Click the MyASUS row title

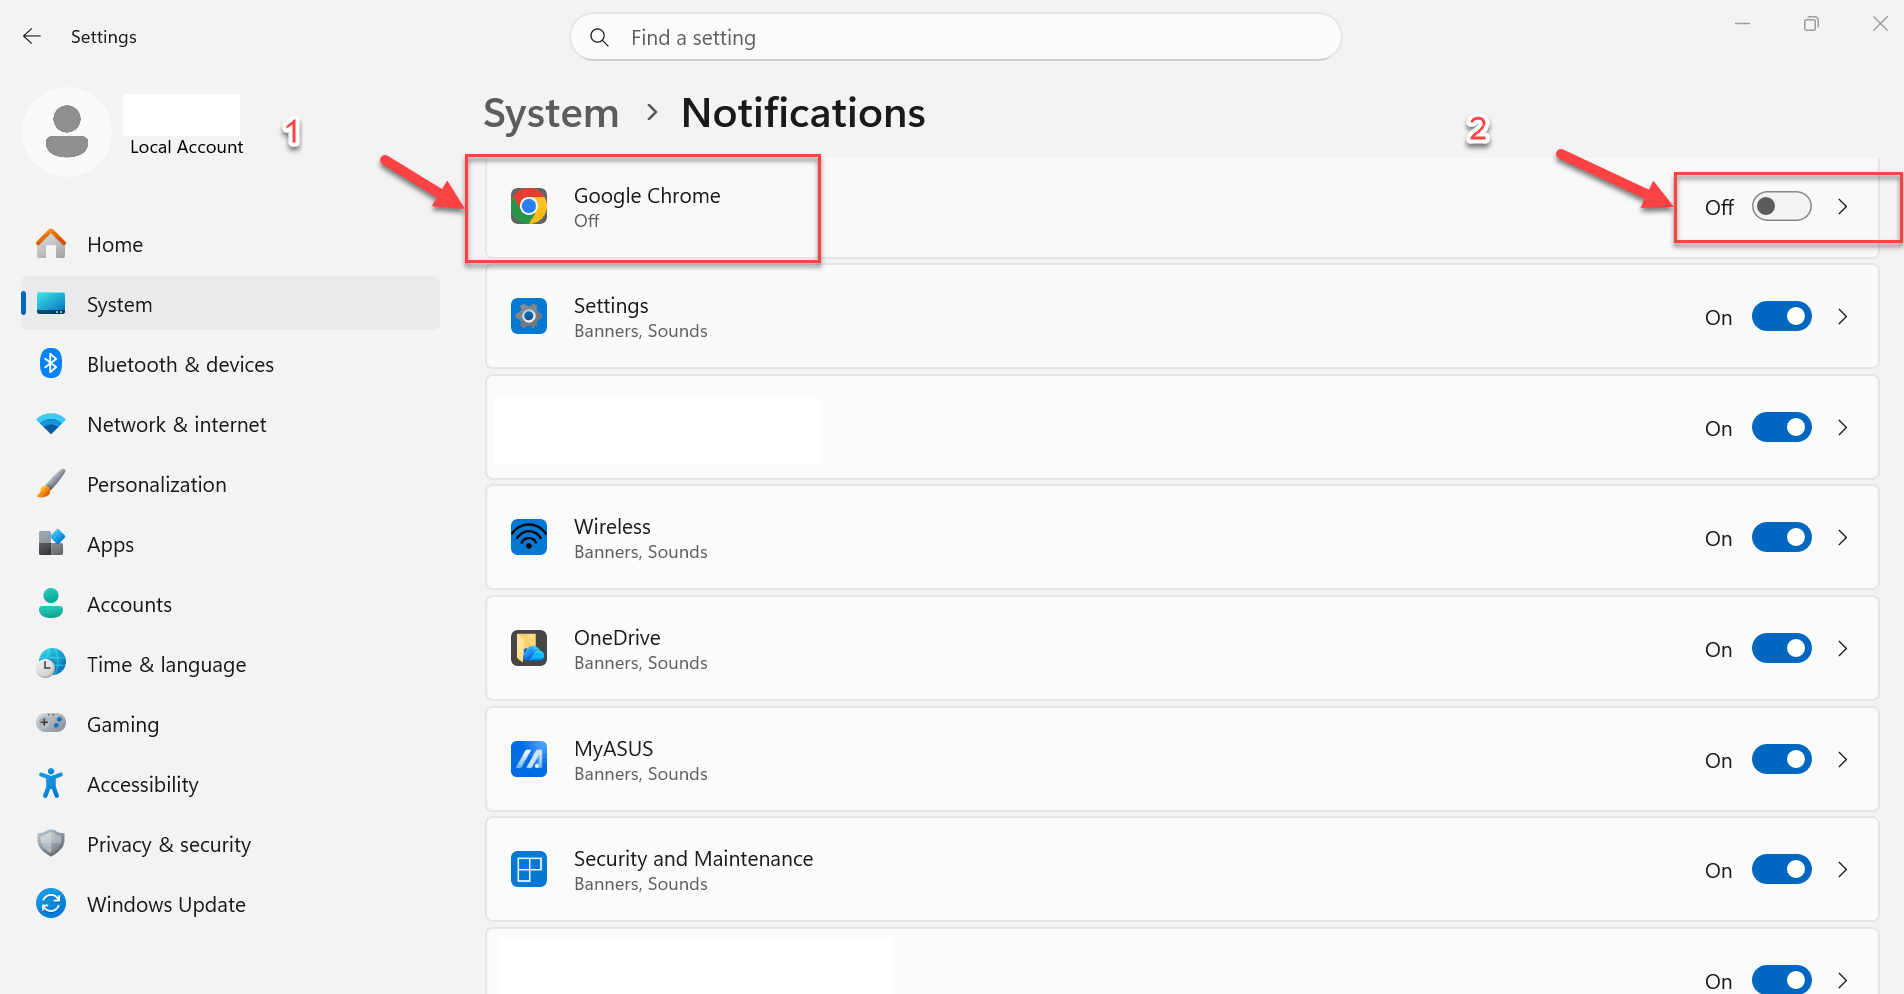(x=613, y=748)
